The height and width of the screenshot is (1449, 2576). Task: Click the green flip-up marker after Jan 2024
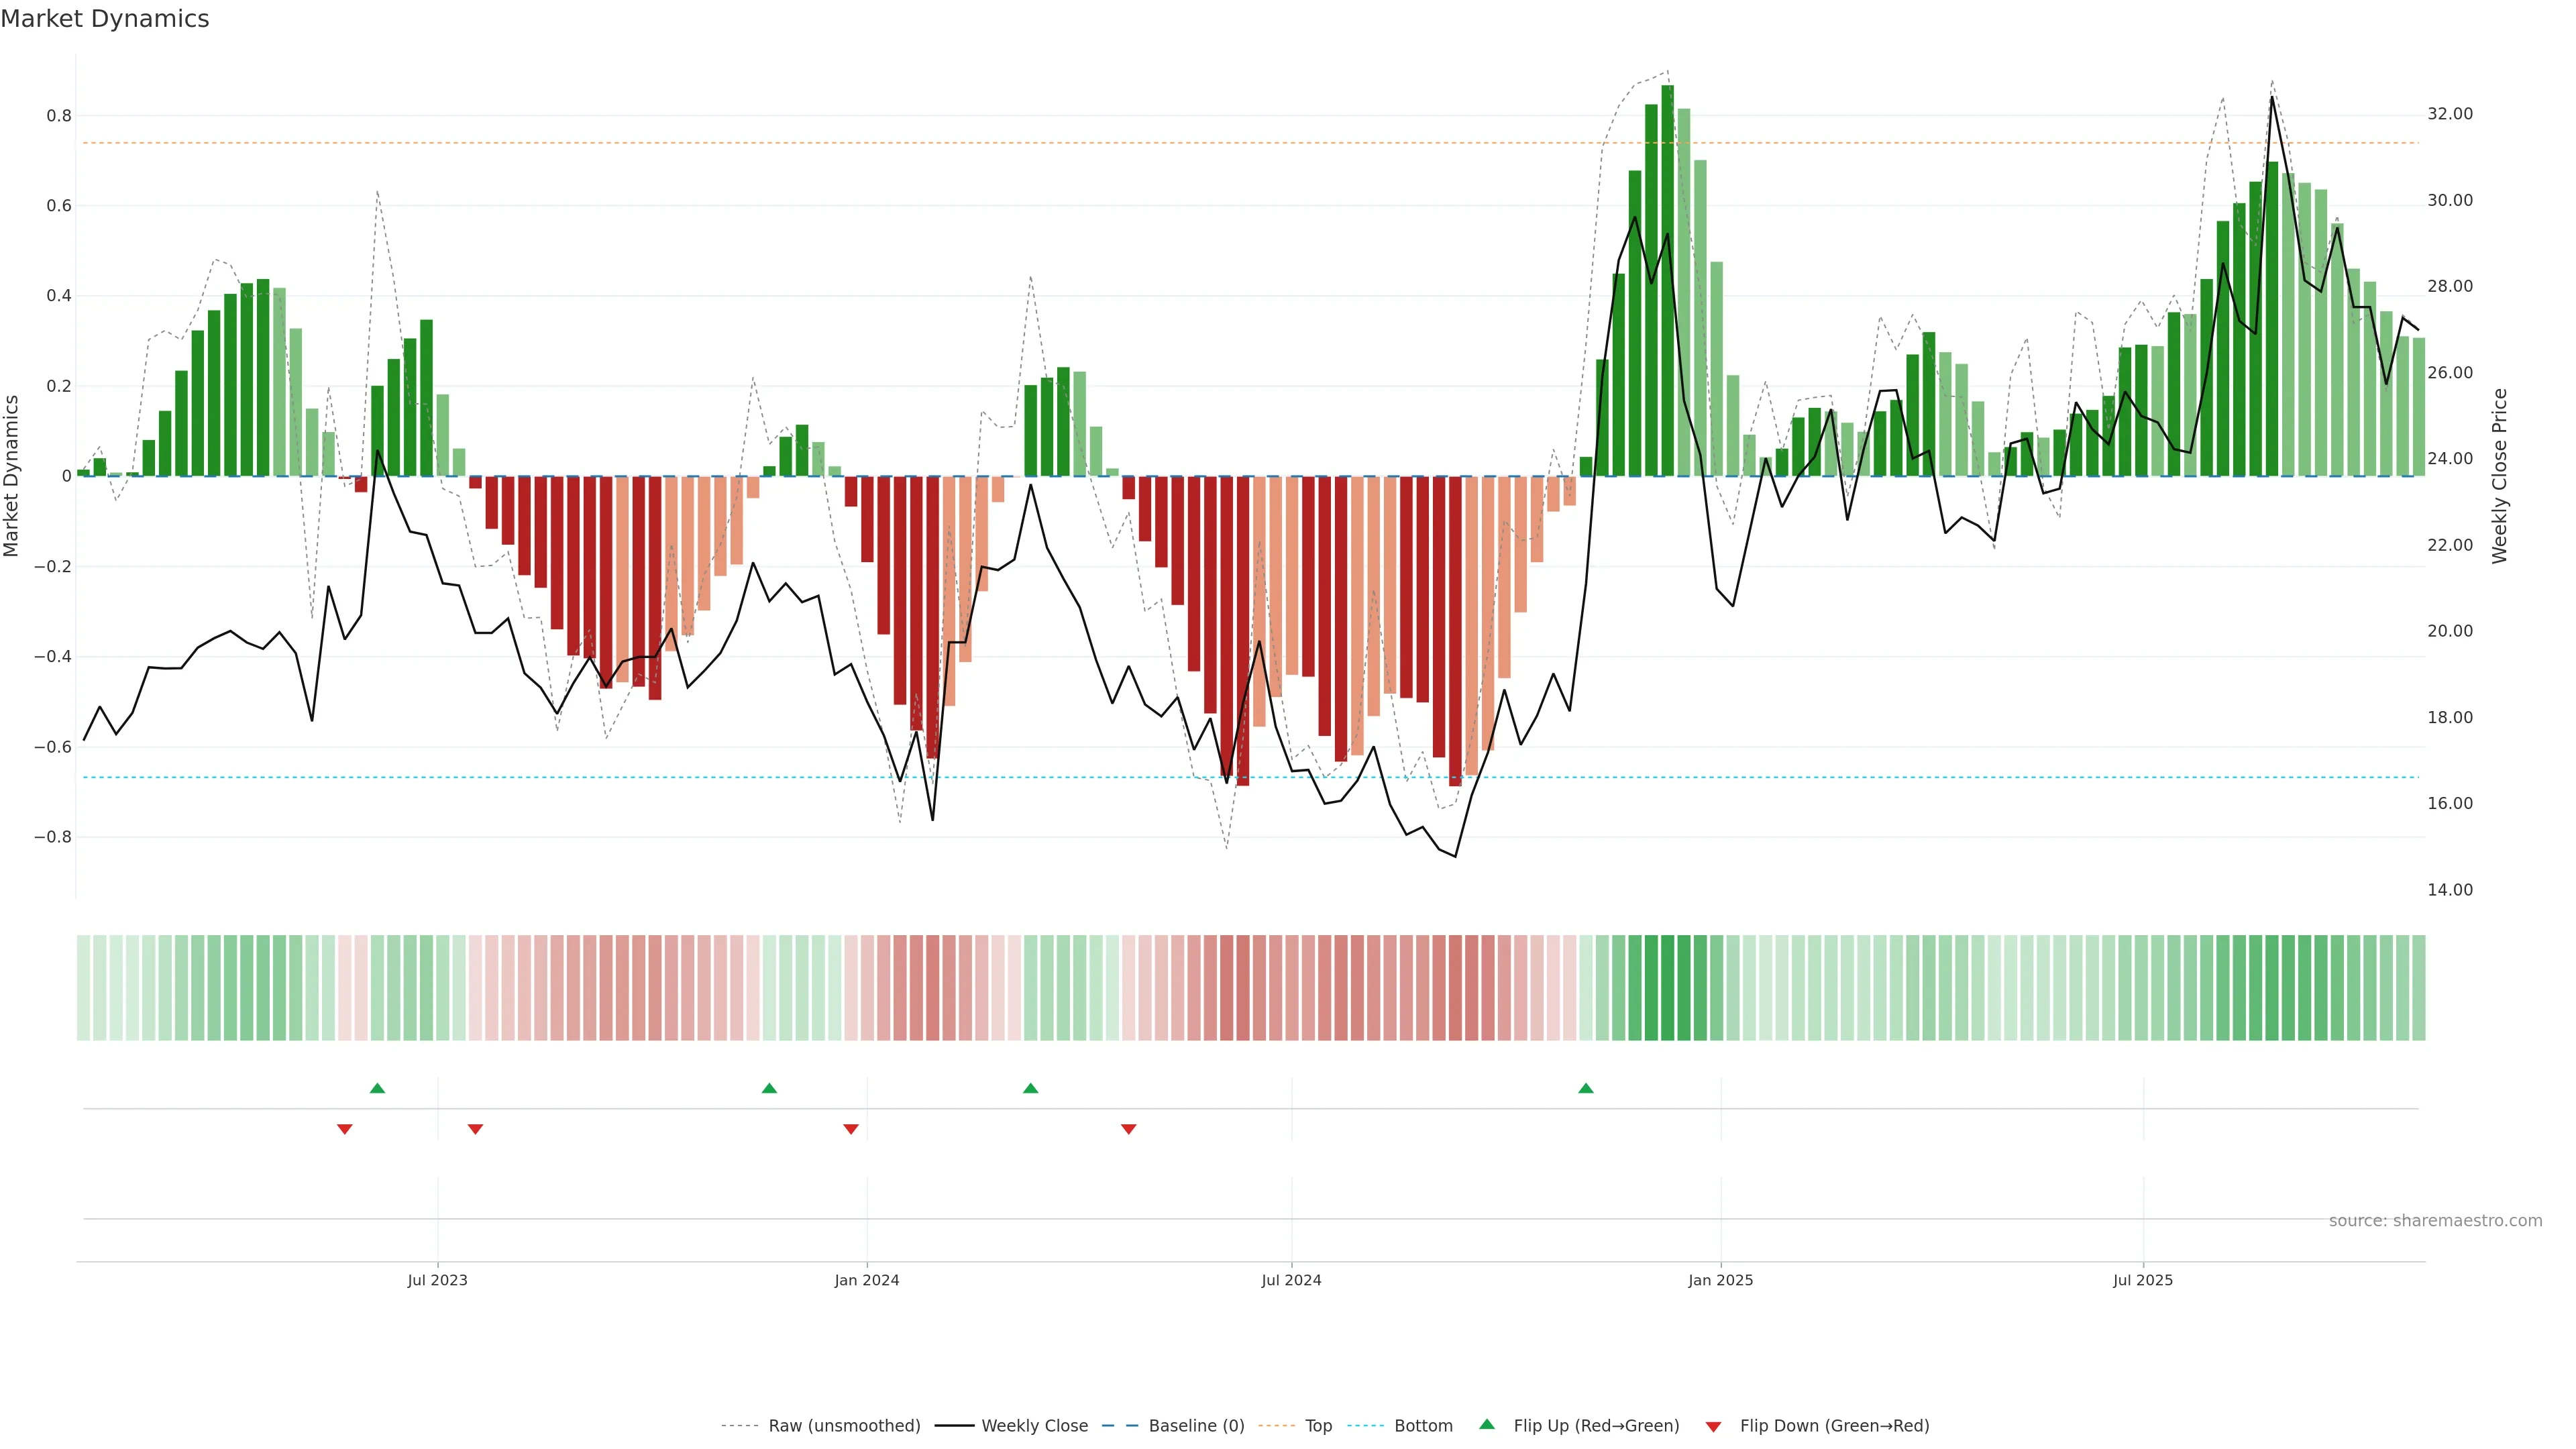(x=1030, y=1088)
